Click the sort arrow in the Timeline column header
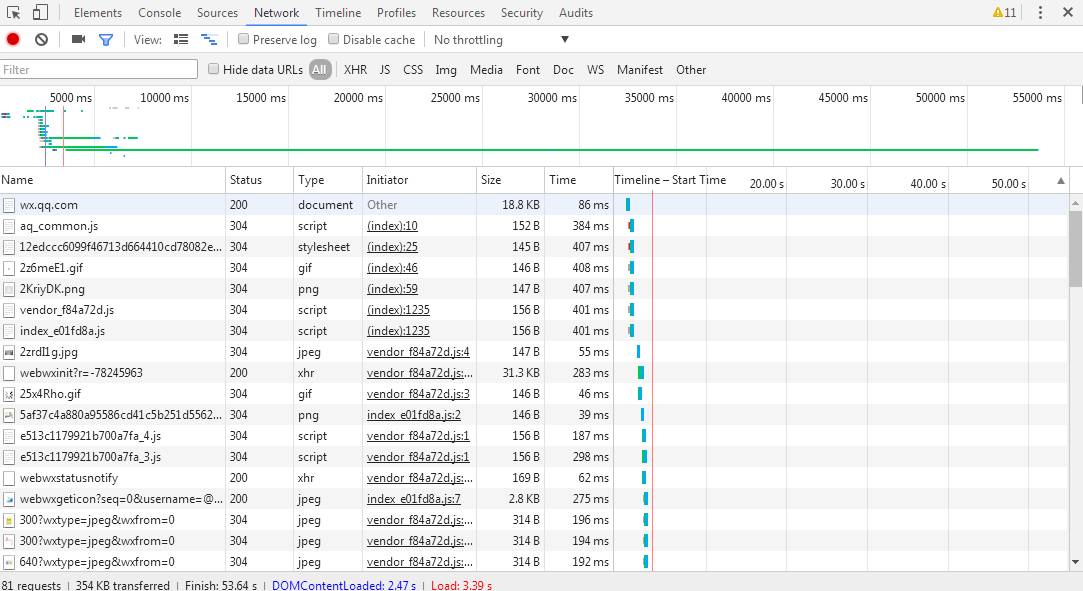 pyautogui.click(x=1061, y=181)
